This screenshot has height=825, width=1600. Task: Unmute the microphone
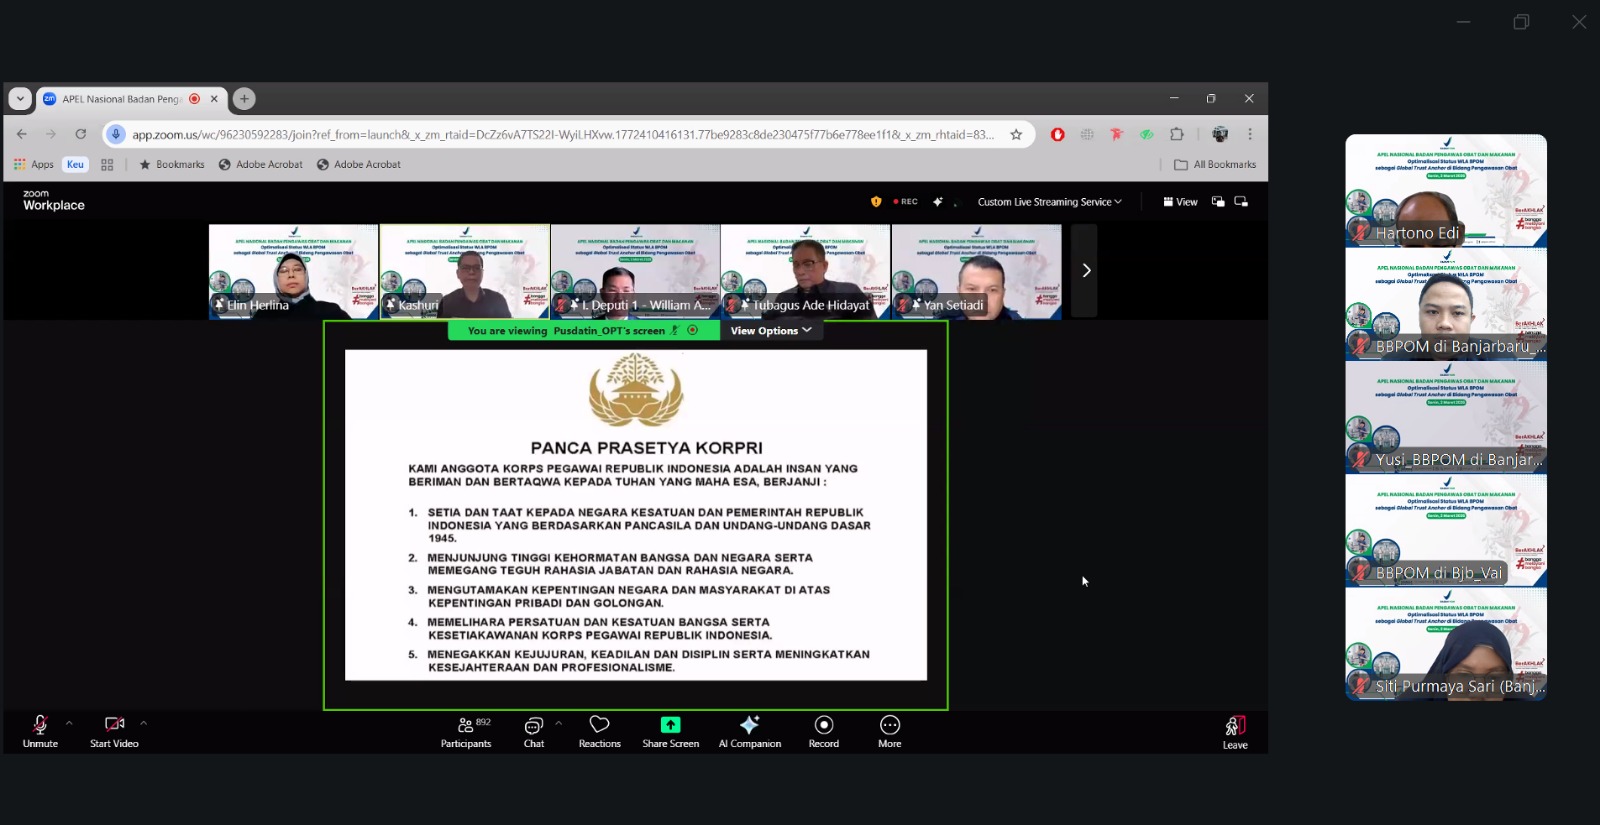40,731
